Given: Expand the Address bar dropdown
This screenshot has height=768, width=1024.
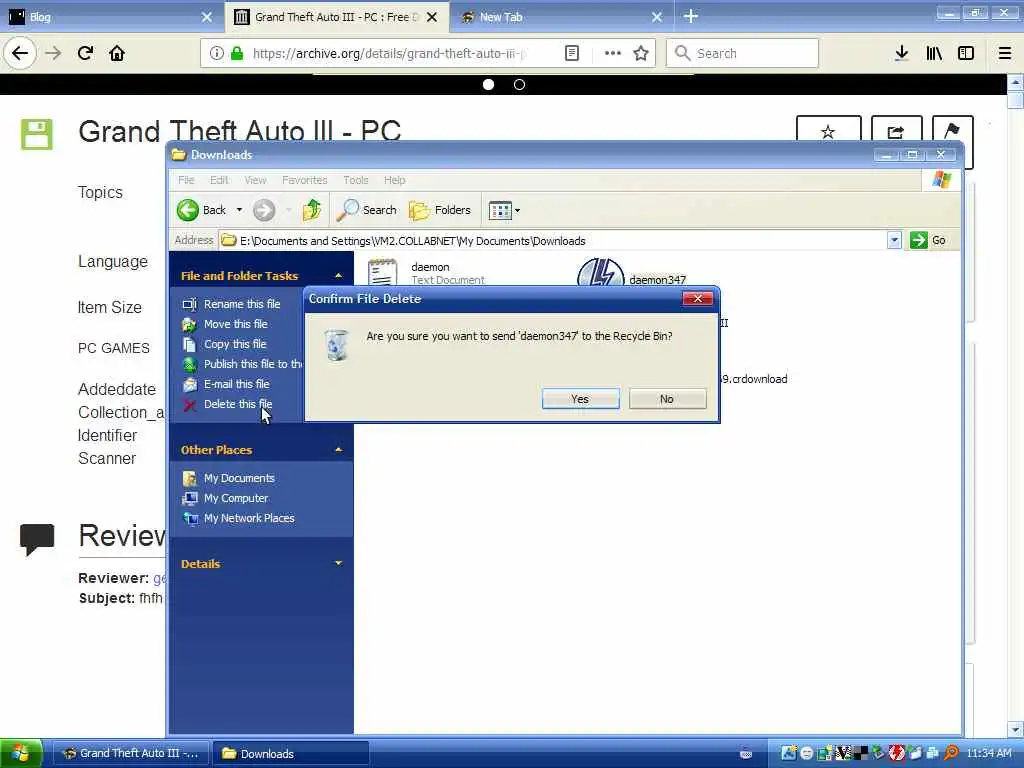Looking at the screenshot, I should tap(894, 240).
